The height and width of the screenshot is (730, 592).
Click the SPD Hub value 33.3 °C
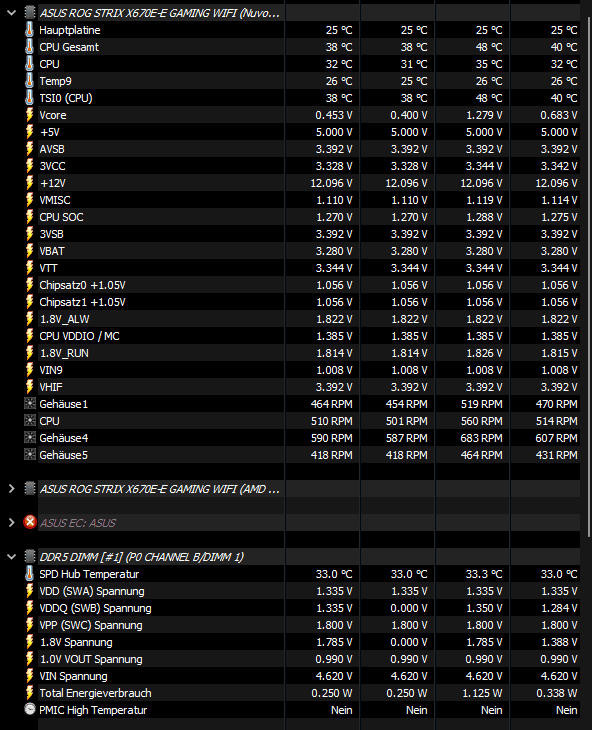click(484, 574)
